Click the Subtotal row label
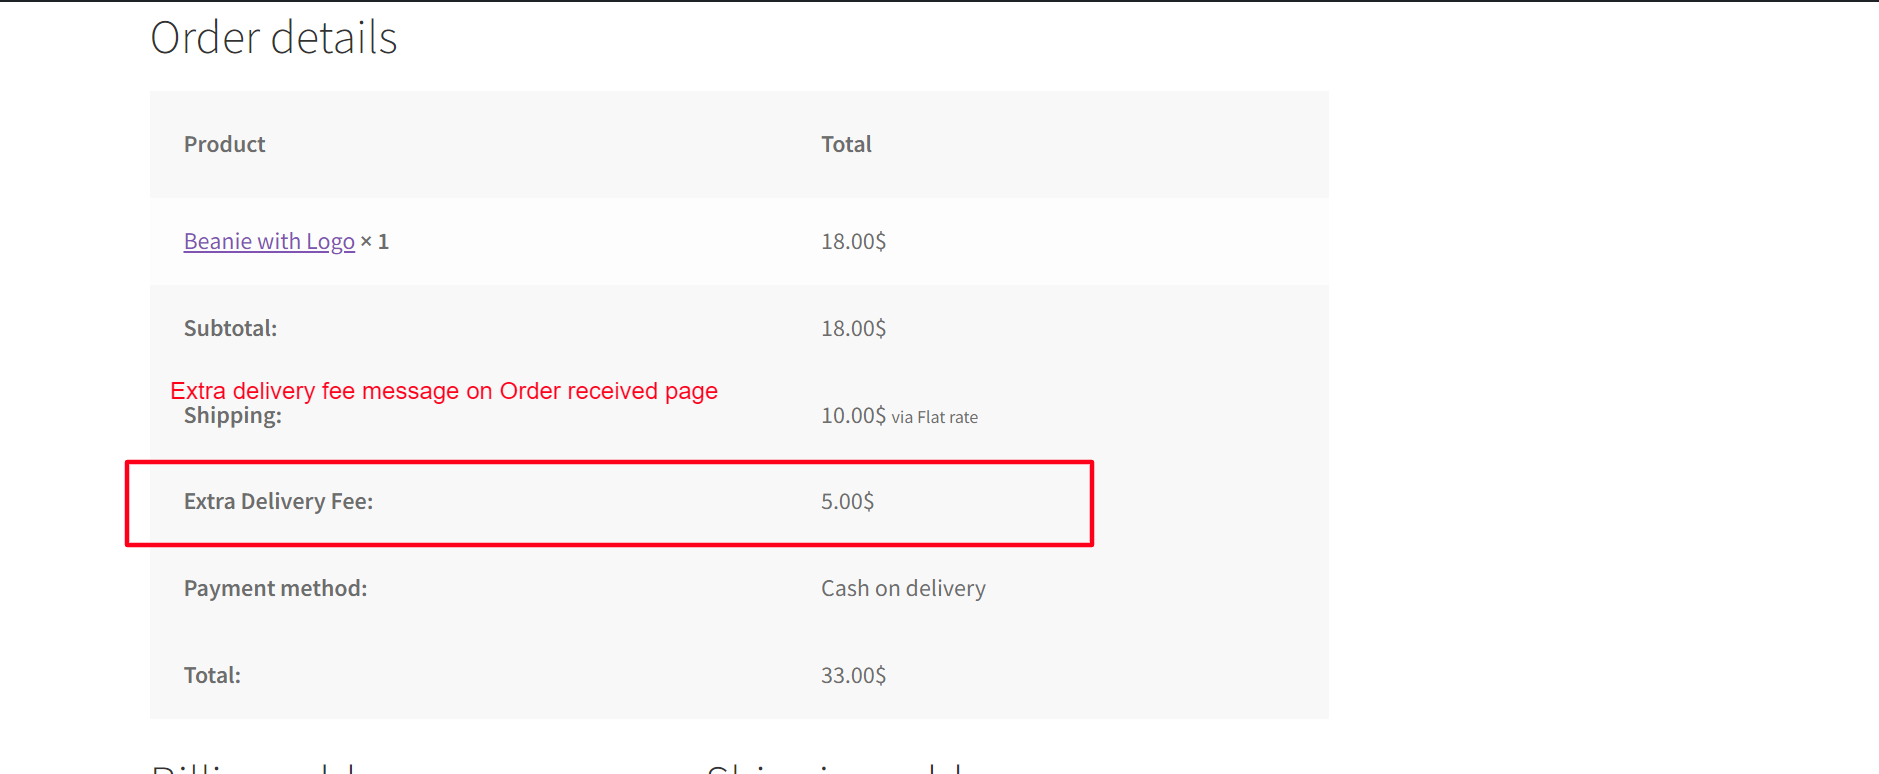This screenshot has width=1879, height=774. coord(229,328)
